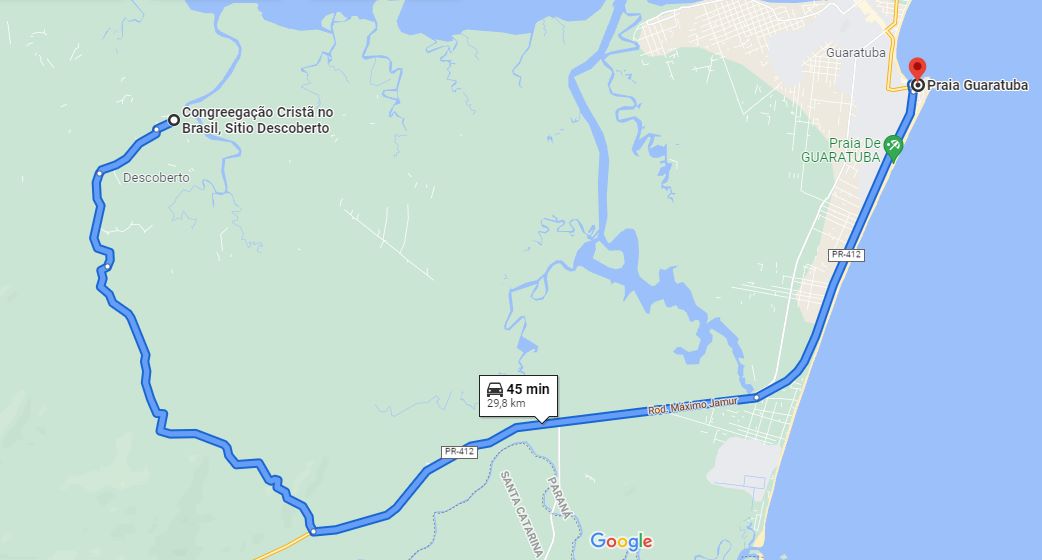Click the upper PR-412 road shield near coast

(847, 254)
